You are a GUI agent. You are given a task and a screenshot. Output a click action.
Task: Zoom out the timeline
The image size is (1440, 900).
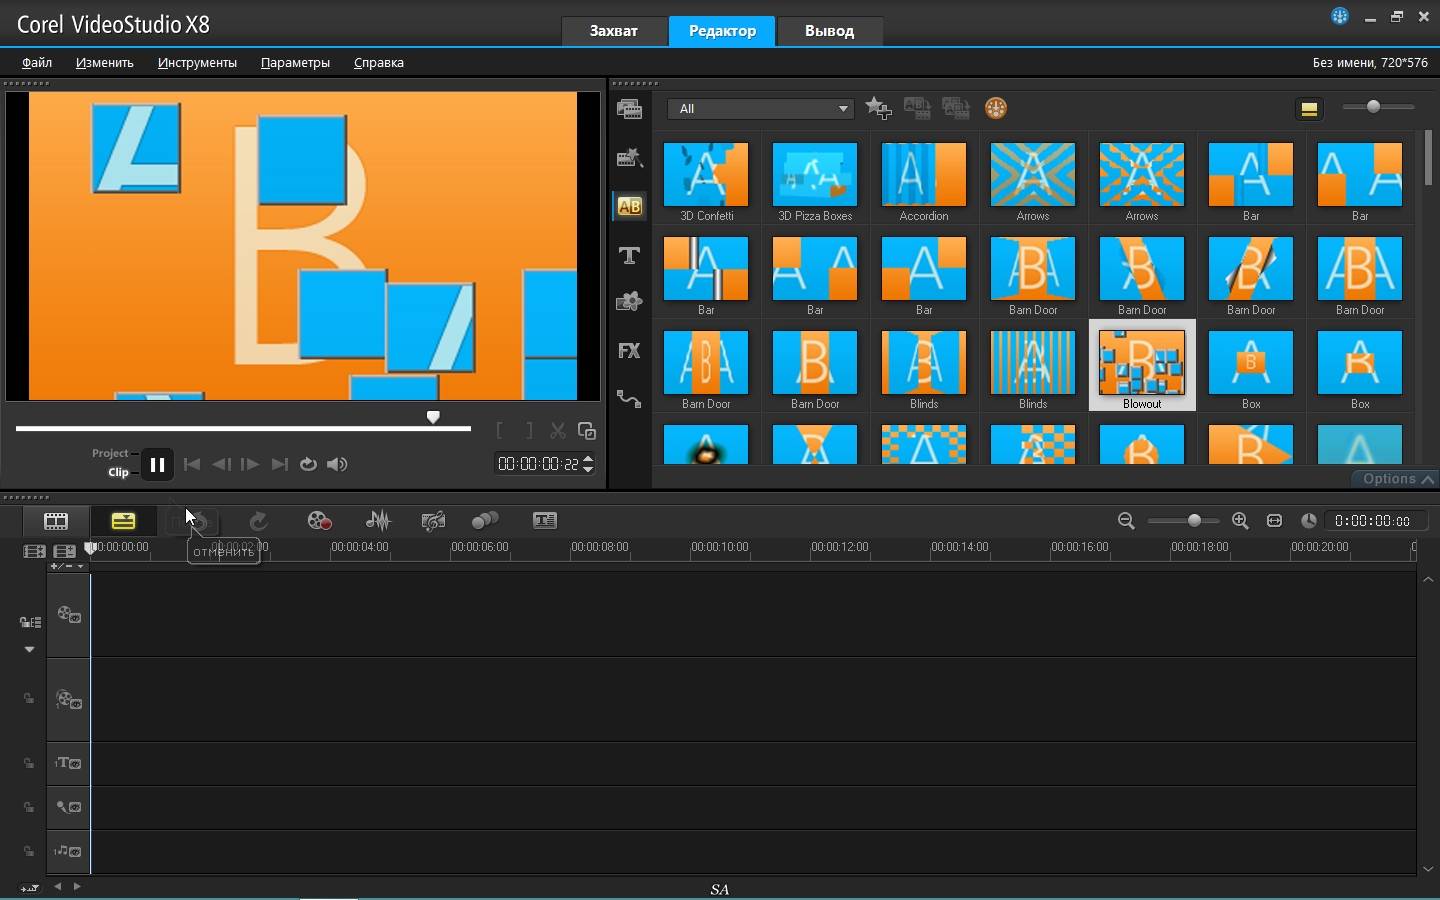click(1126, 521)
